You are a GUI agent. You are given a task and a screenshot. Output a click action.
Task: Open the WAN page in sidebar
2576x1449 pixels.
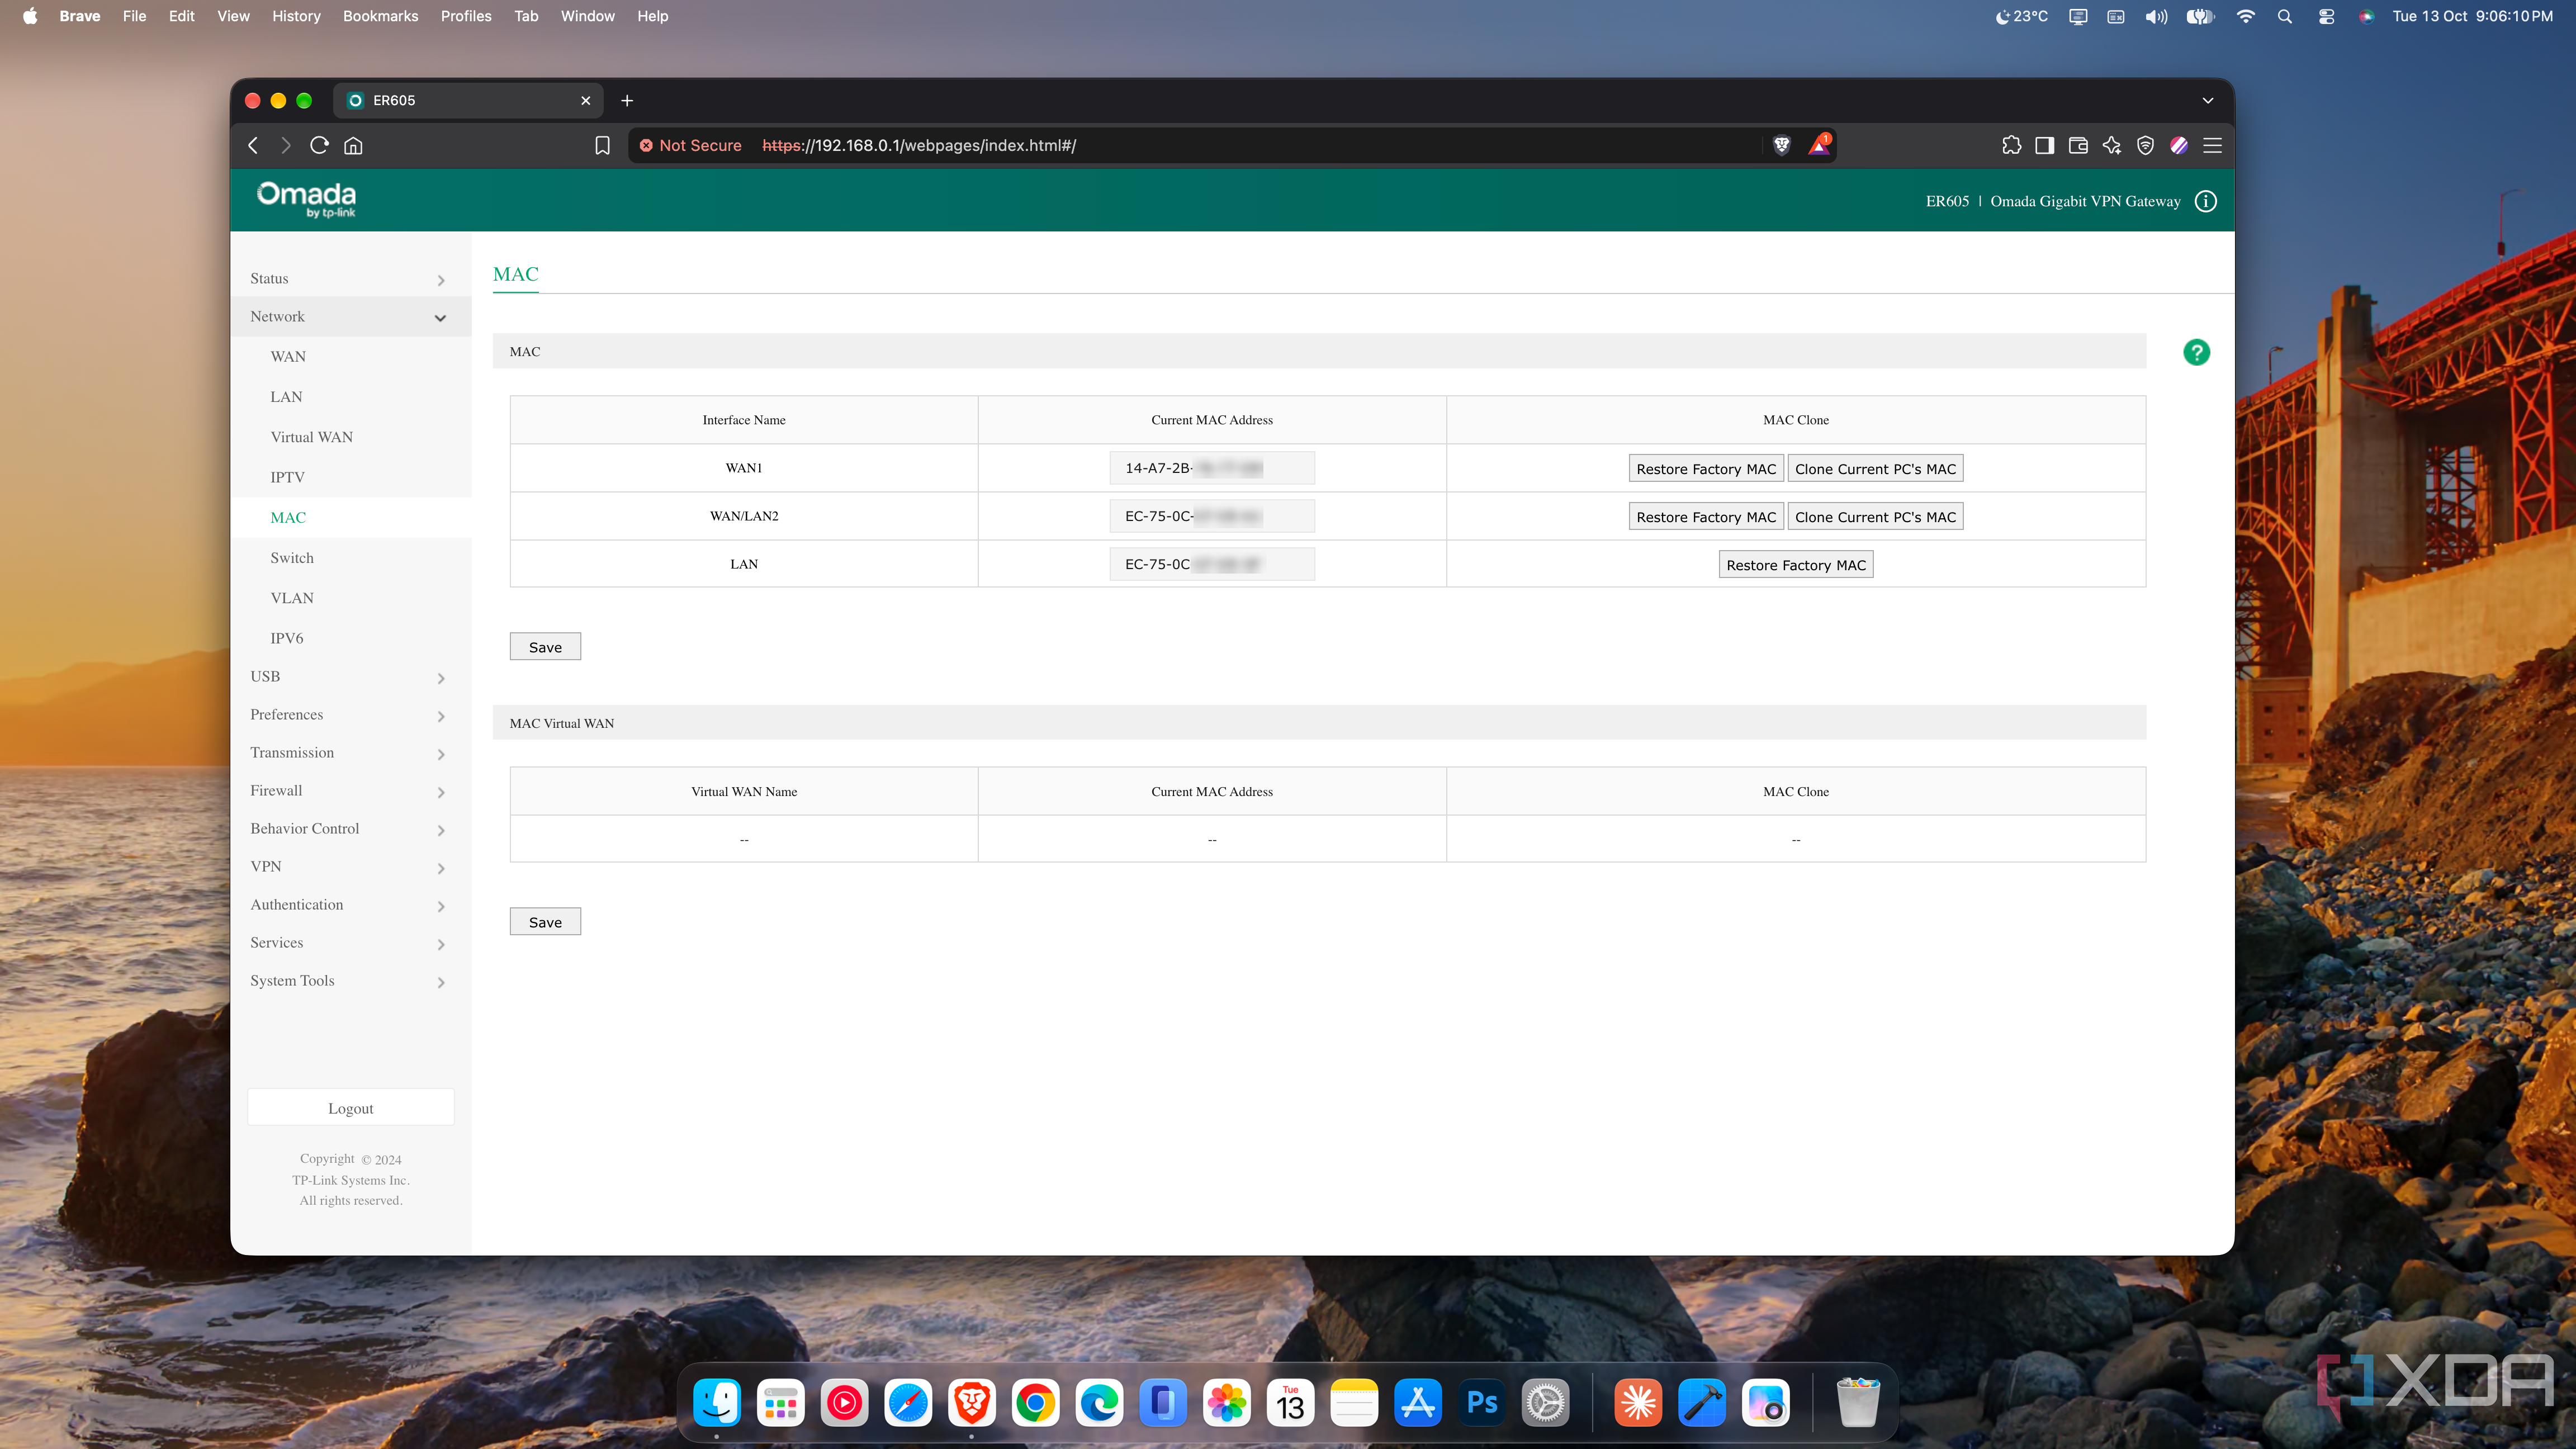(288, 356)
